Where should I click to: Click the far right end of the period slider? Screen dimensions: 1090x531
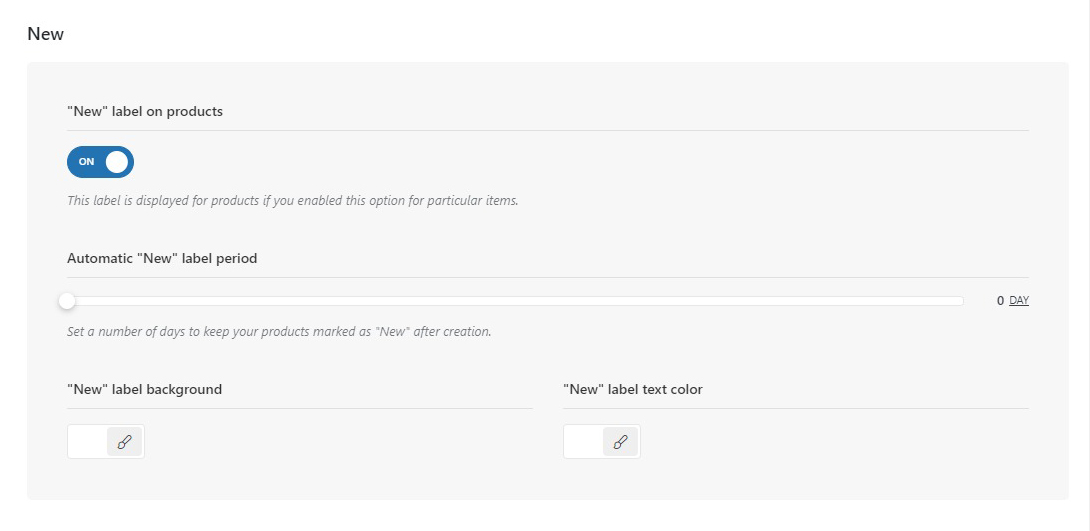(x=960, y=300)
